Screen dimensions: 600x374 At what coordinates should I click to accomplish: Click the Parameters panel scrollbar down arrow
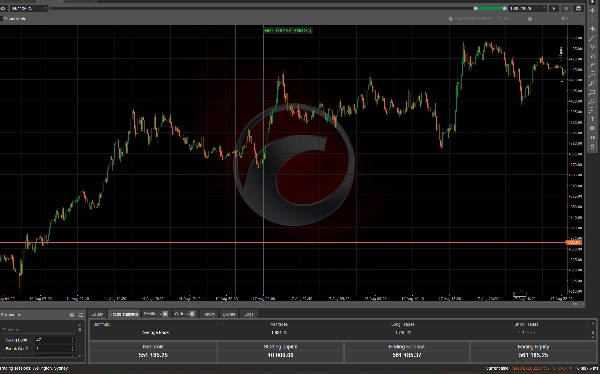[x=80, y=356]
